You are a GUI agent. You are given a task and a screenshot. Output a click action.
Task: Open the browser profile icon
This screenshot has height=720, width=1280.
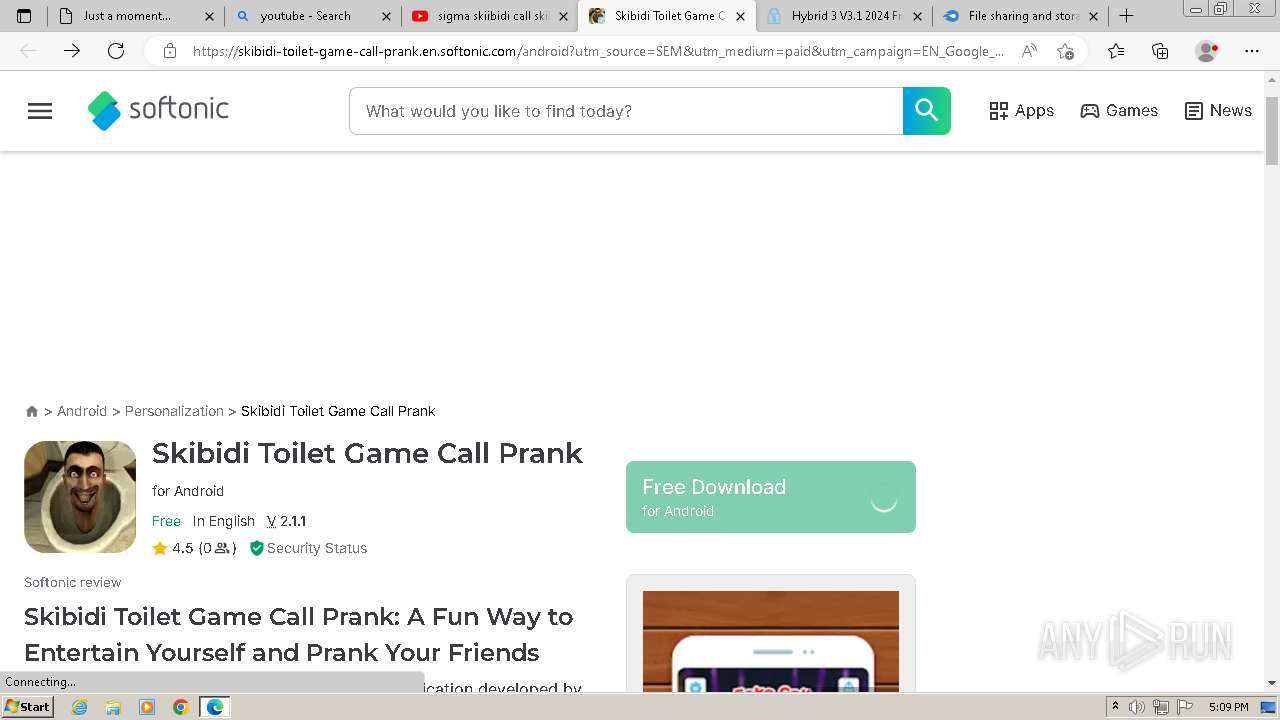click(x=1207, y=51)
